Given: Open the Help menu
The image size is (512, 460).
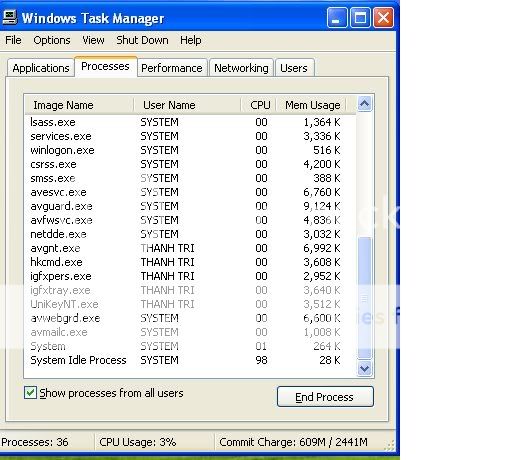Looking at the screenshot, I should (x=191, y=40).
